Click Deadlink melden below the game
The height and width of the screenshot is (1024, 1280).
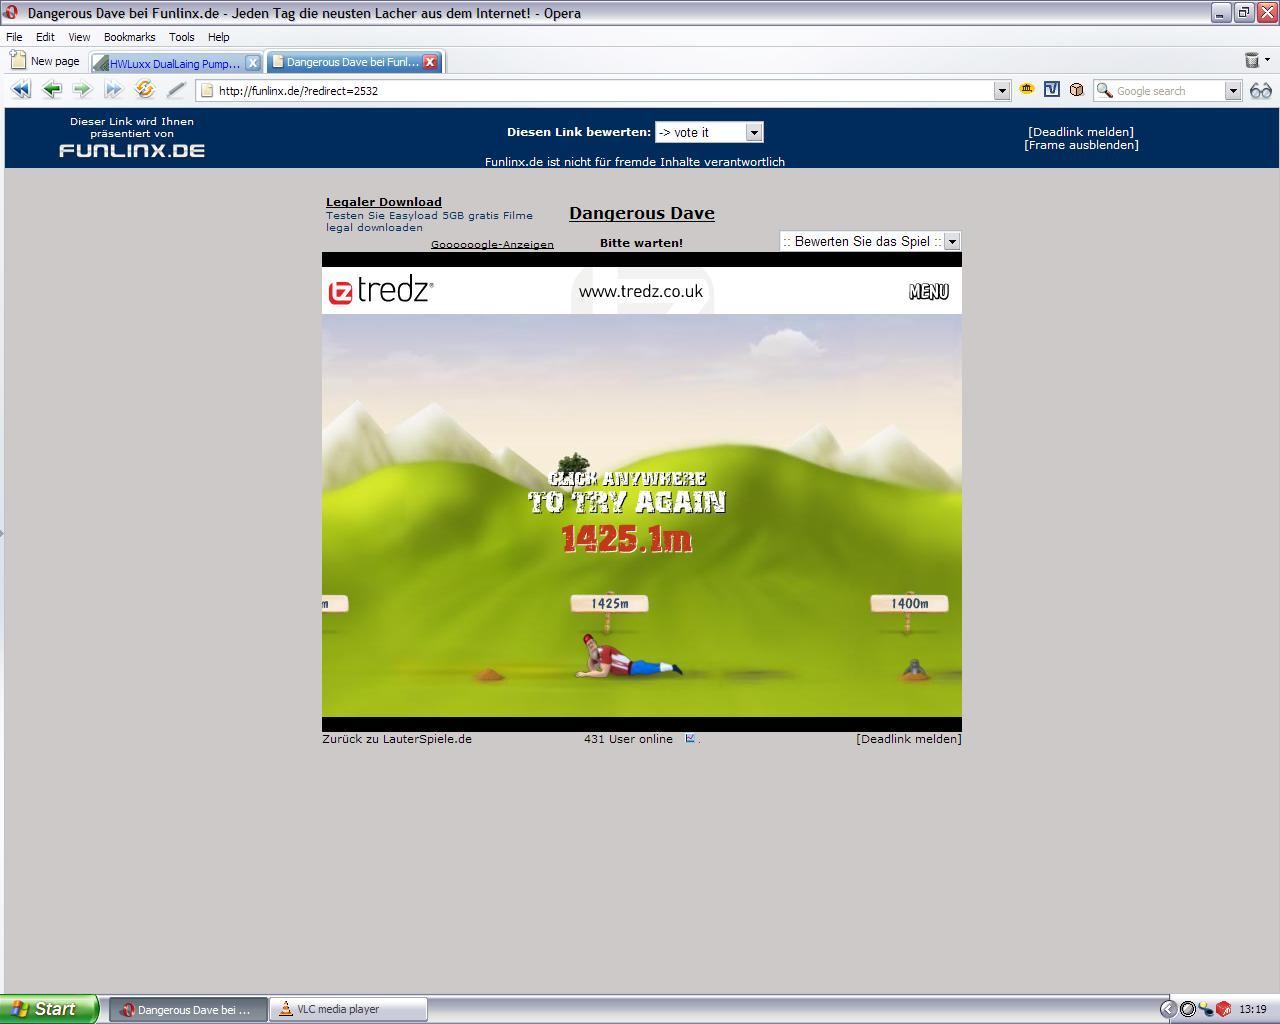click(909, 739)
